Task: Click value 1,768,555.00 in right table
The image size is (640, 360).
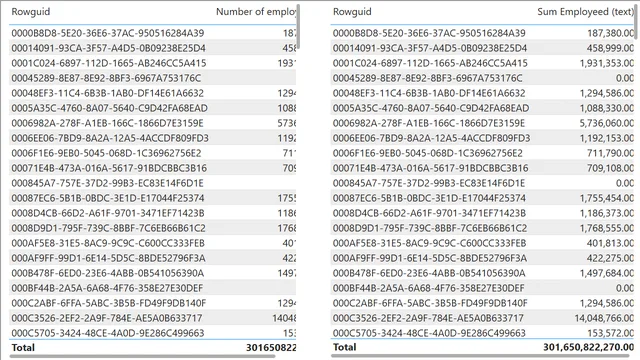Action: (607, 228)
